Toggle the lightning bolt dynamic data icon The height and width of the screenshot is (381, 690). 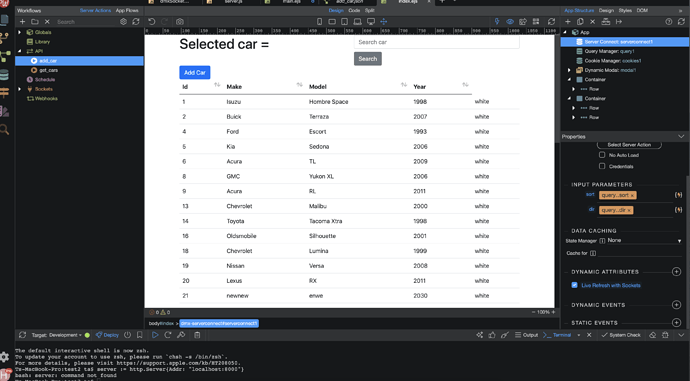497,22
